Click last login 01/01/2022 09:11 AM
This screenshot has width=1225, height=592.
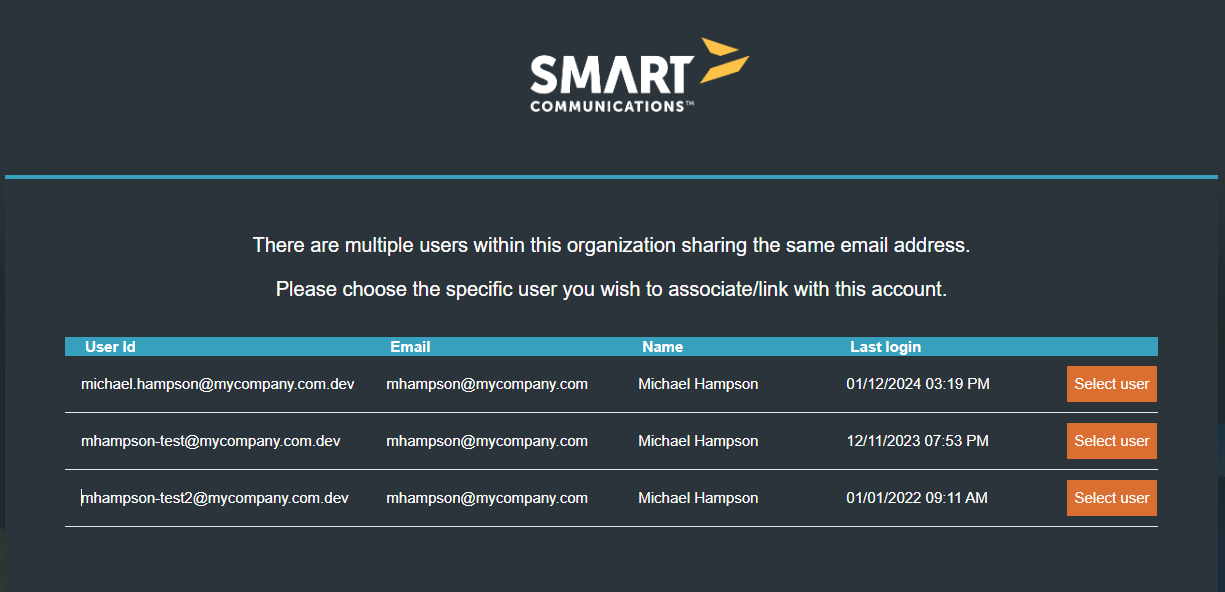click(x=917, y=498)
